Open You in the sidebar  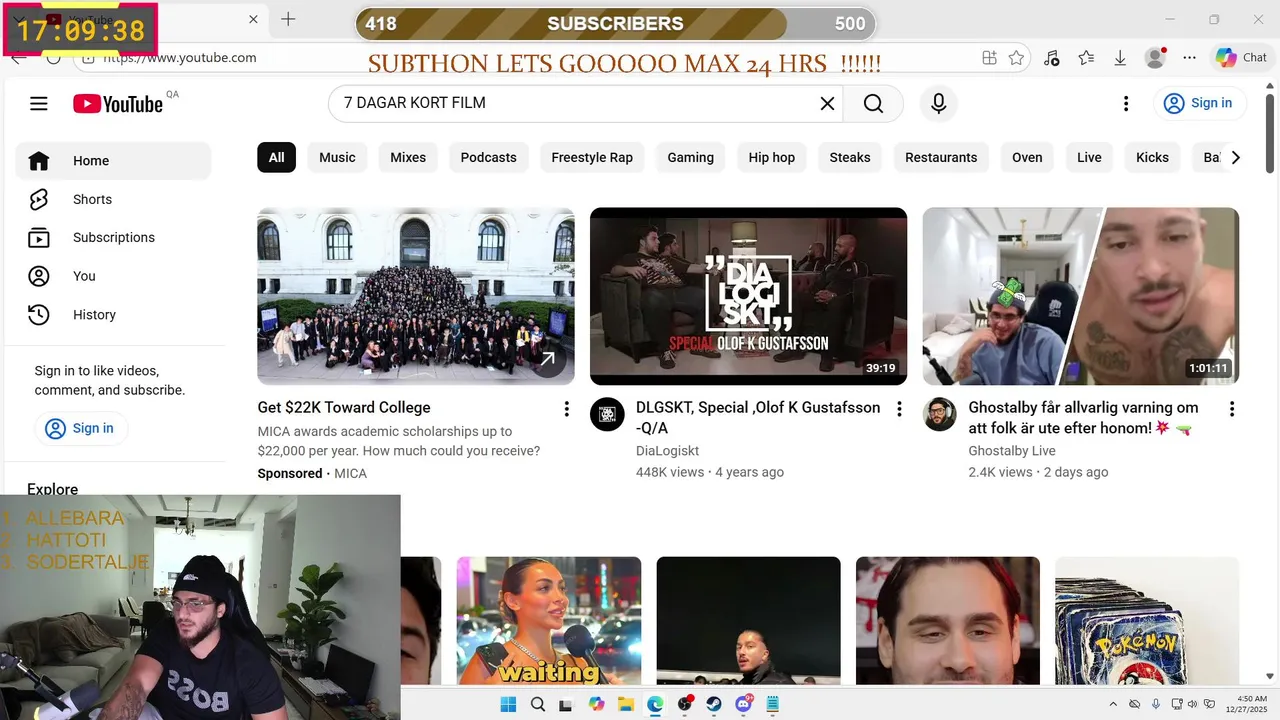(113, 276)
